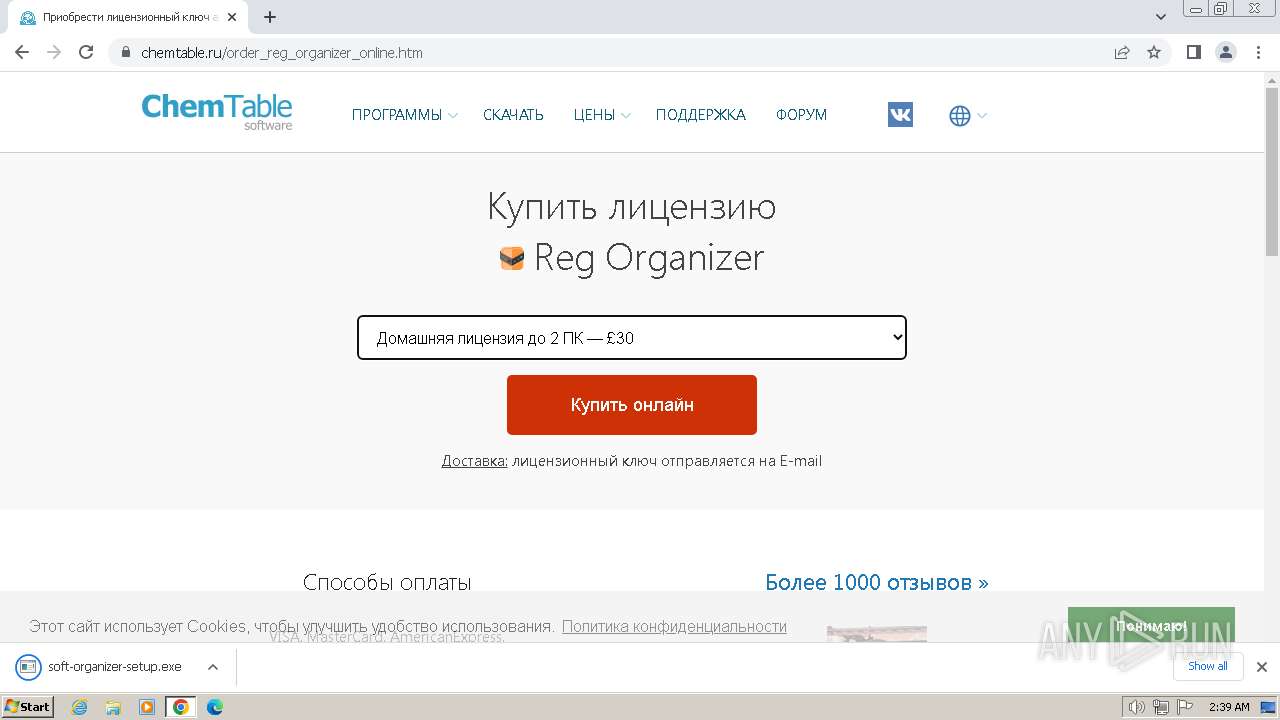
Task: Open Политика конфиденциальности link
Action: (x=674, y=626)
